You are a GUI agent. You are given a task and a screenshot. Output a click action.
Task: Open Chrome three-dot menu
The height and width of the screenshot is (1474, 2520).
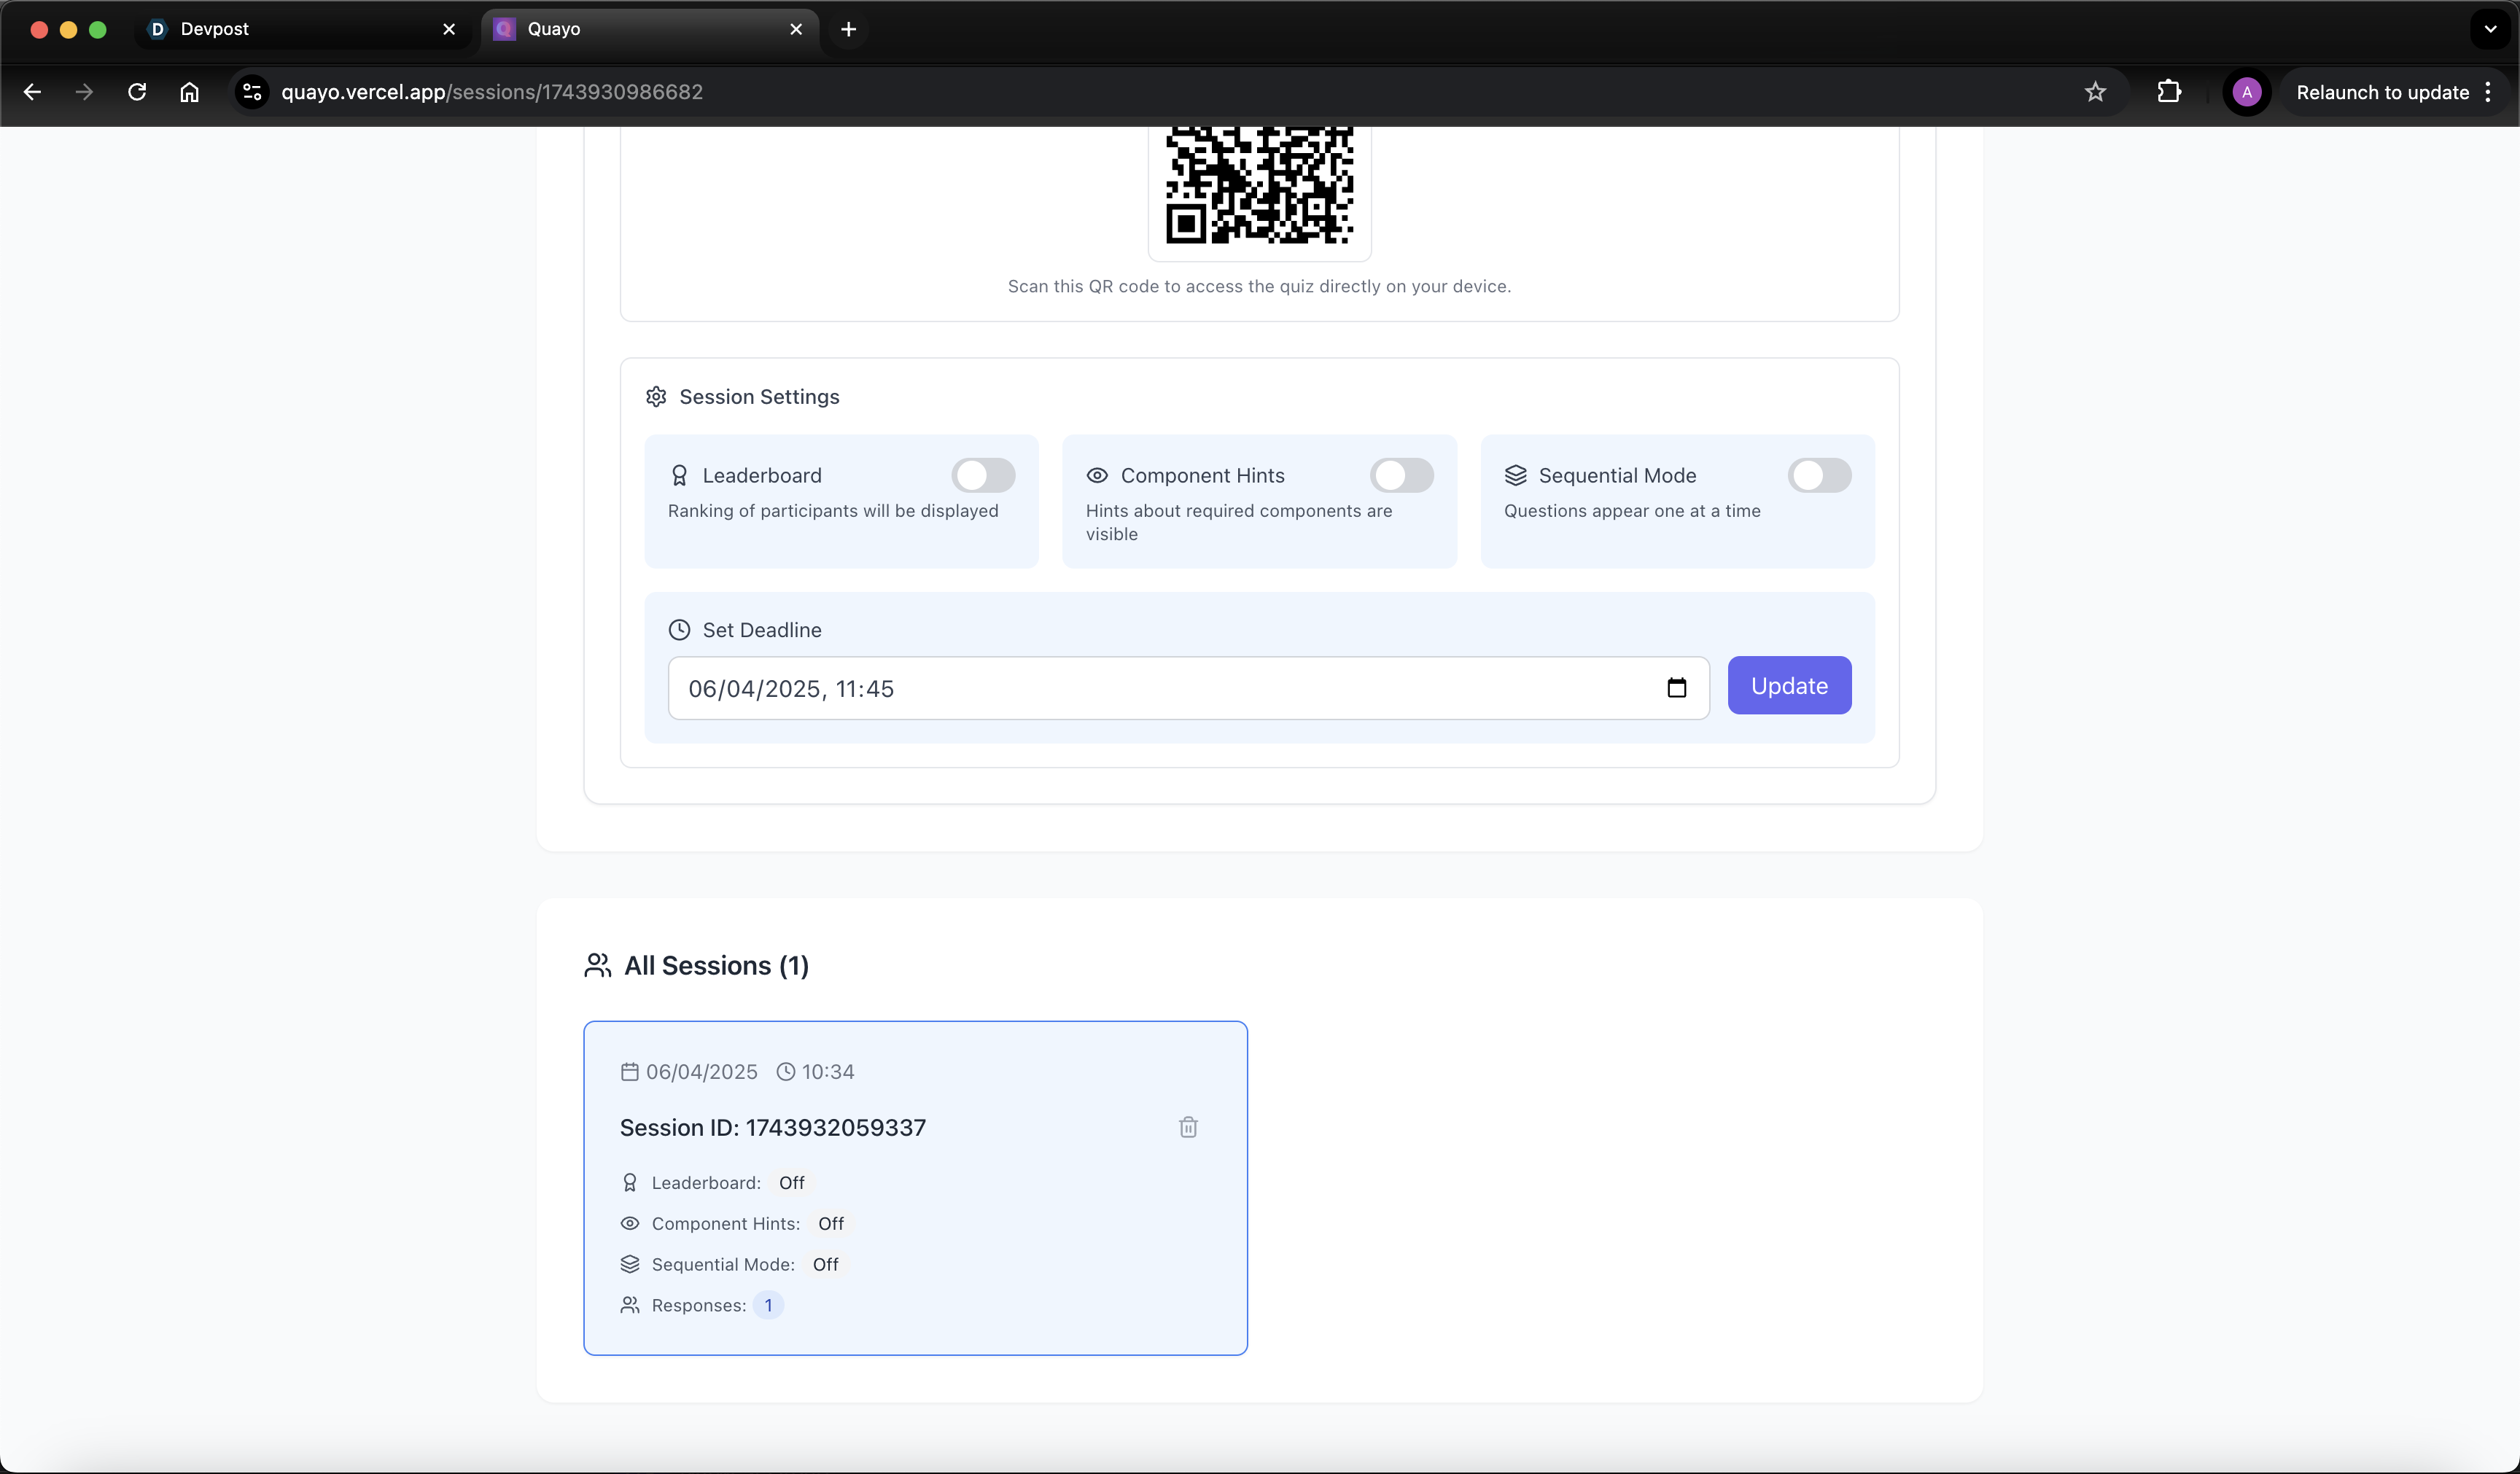pyautogui.click(x=2488, y=92)
